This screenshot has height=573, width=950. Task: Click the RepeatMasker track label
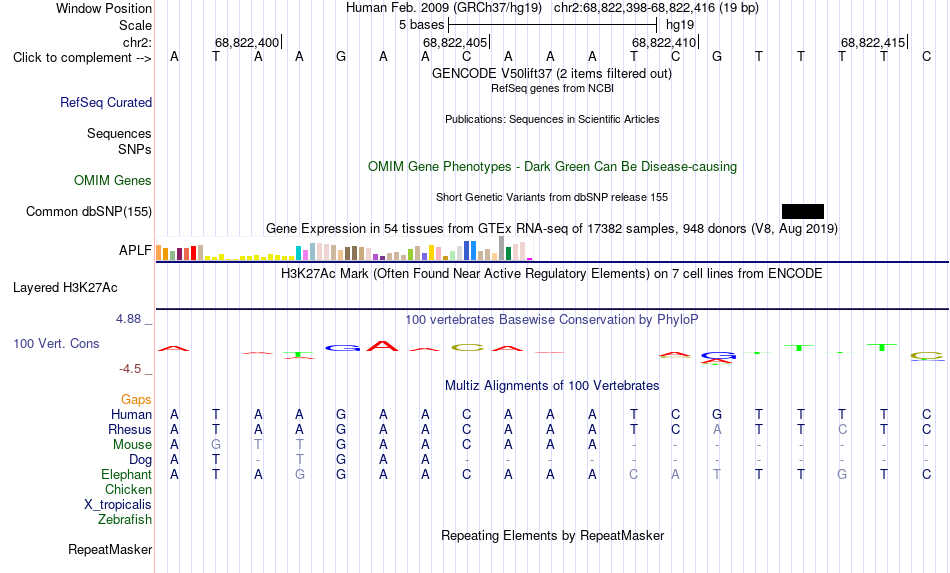pos(110,549)
